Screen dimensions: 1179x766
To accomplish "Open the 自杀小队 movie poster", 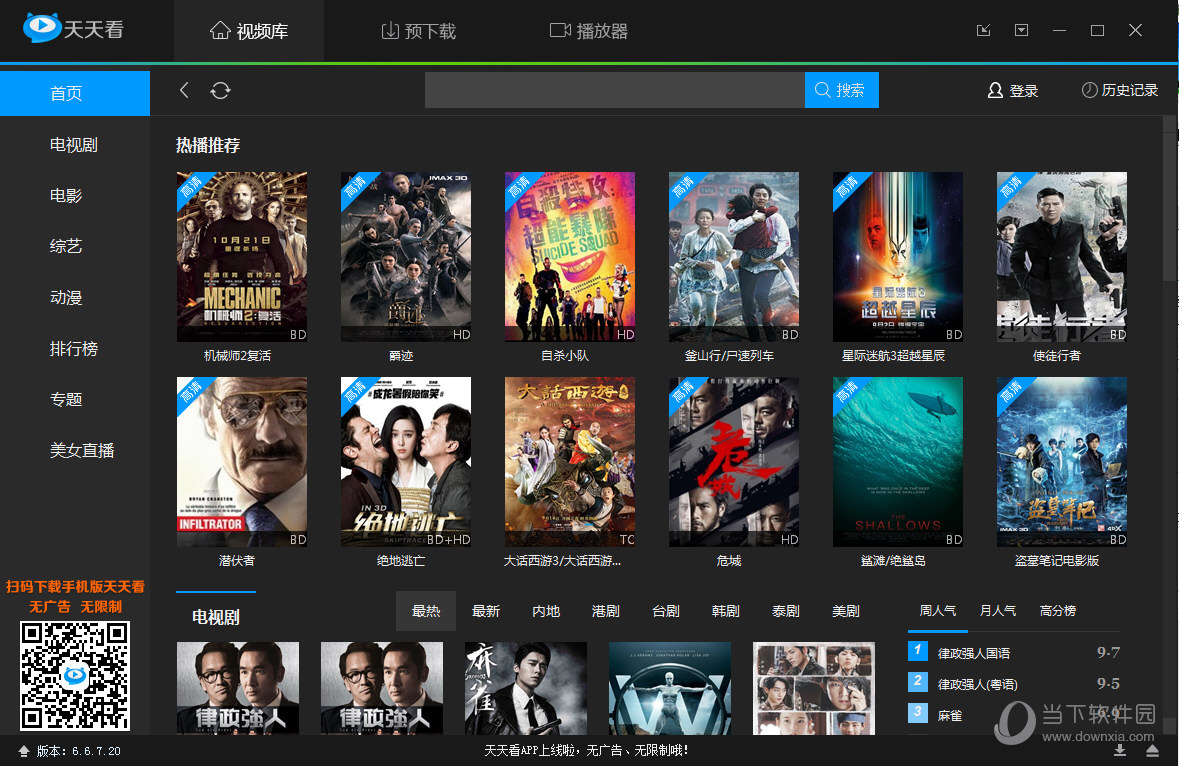I will tap(569, 257).
